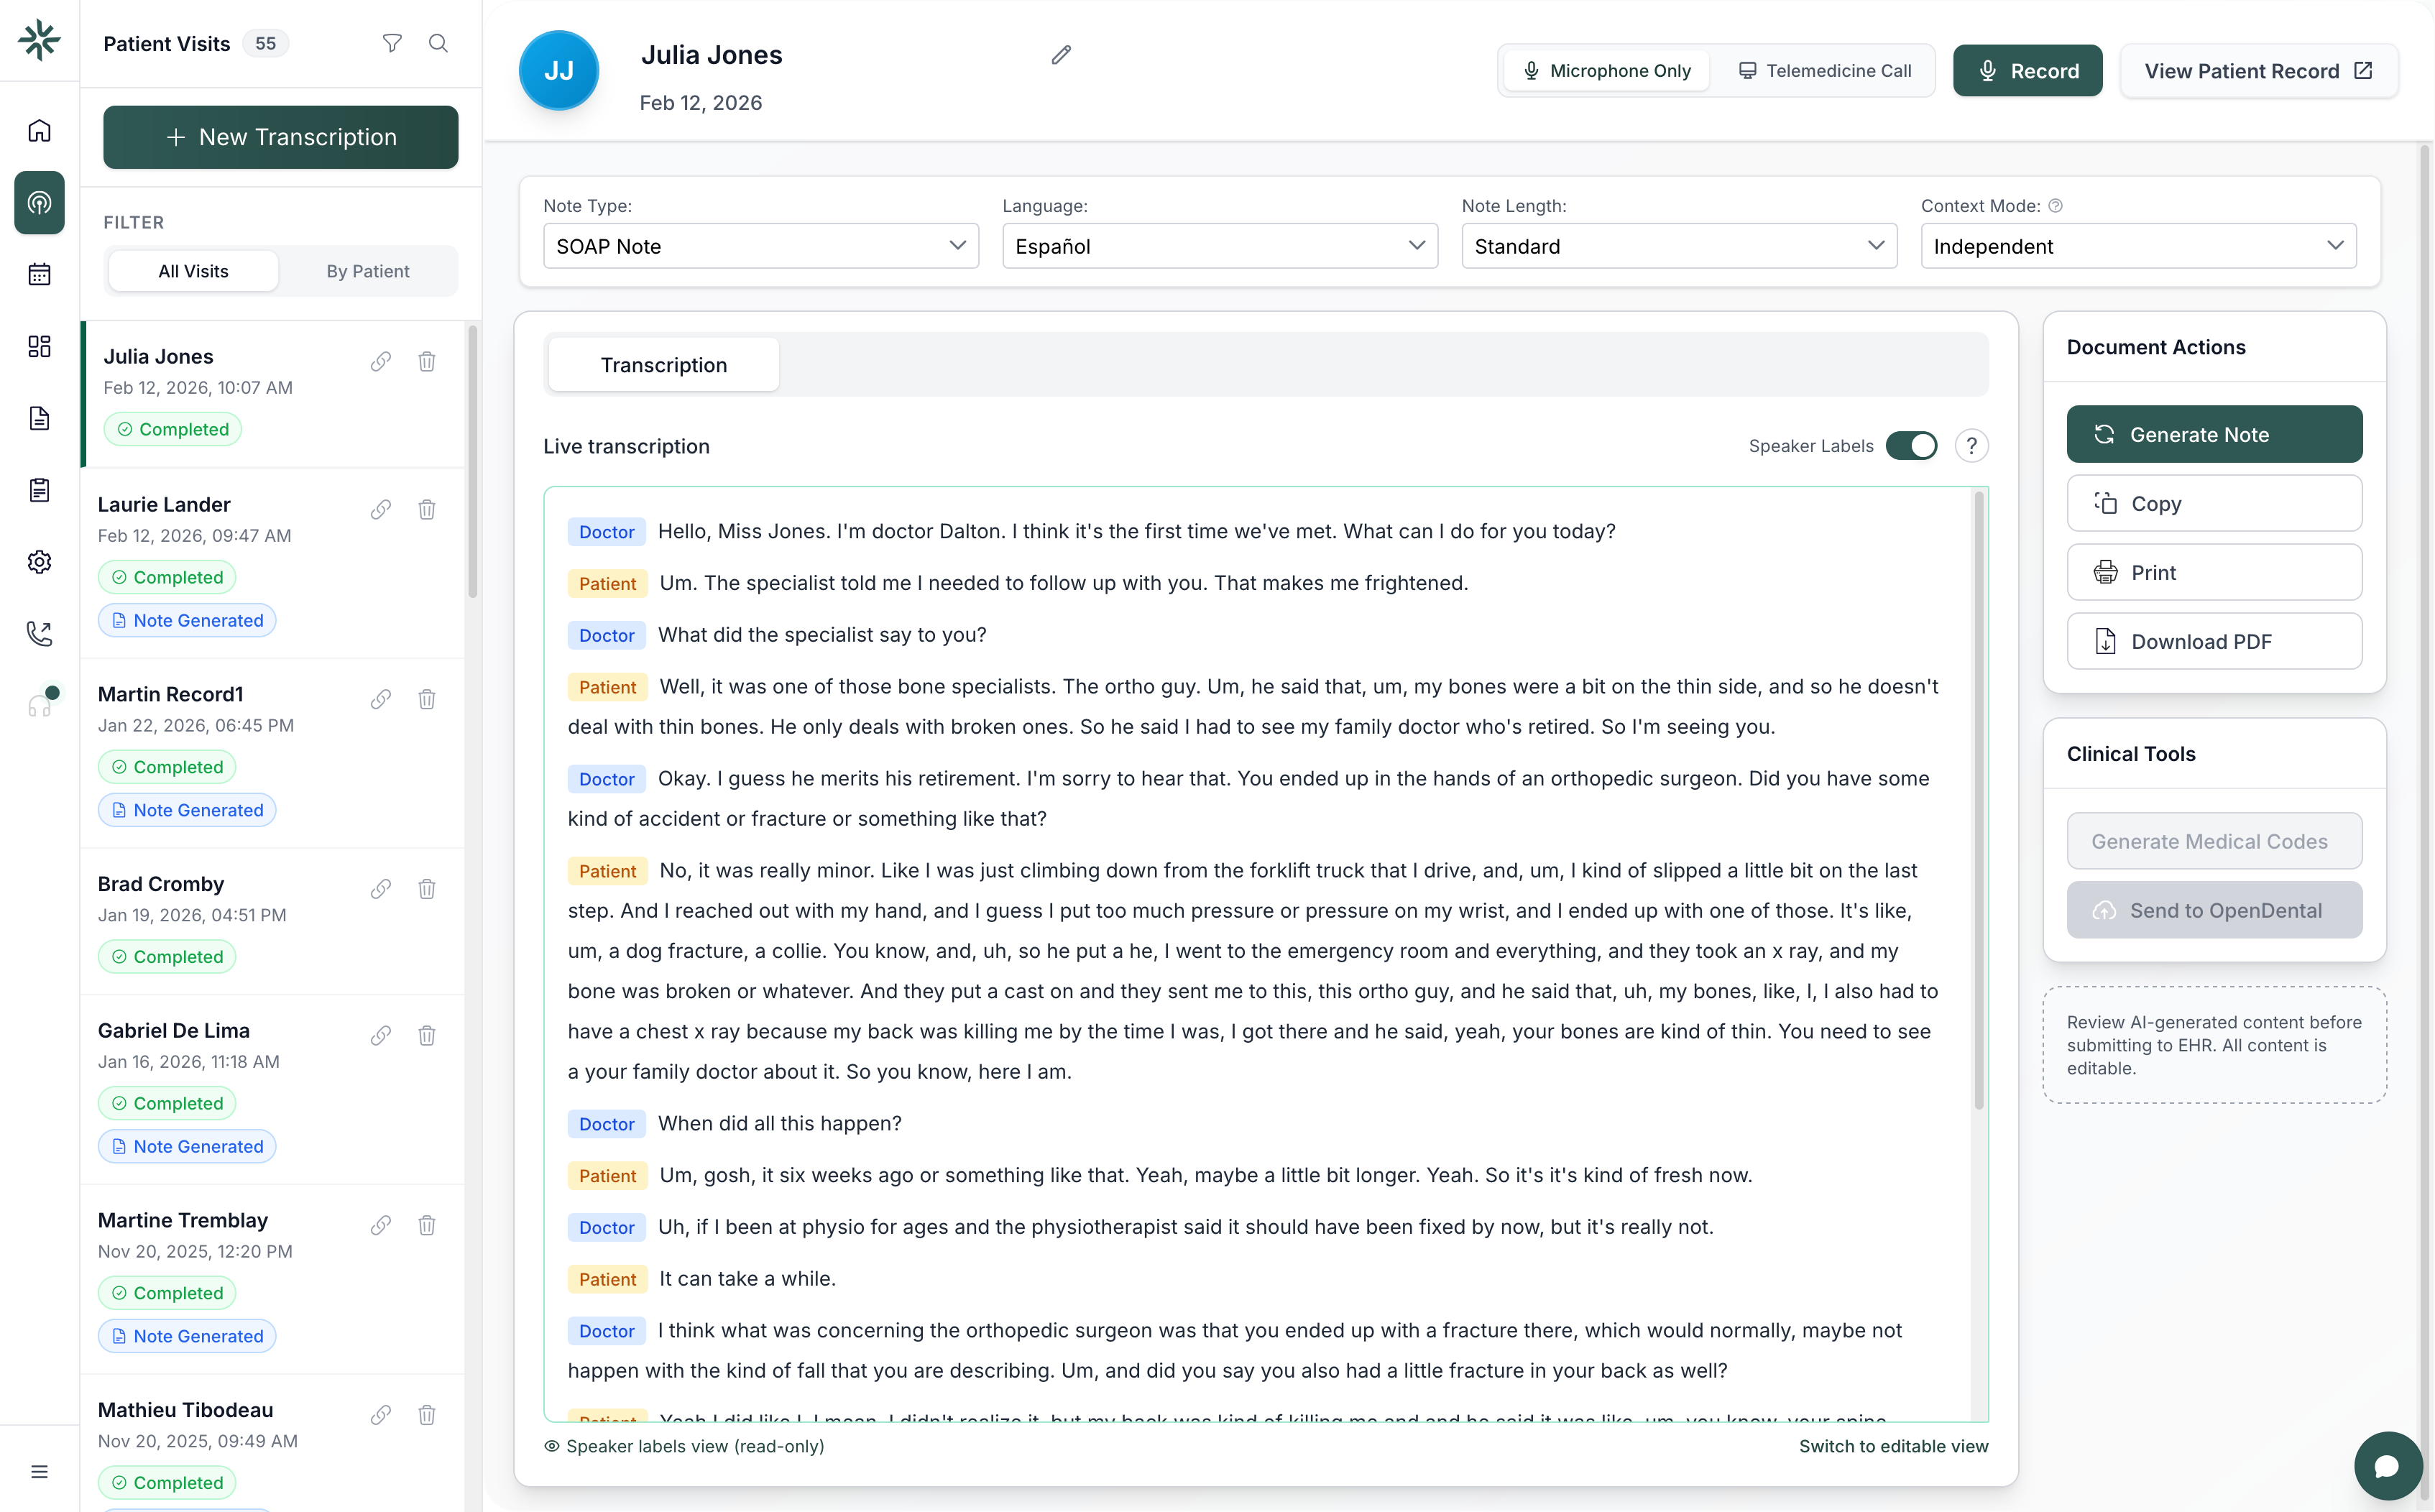
Task: Copy link for Julia Jones visit
Action: (x=381, y=361)
